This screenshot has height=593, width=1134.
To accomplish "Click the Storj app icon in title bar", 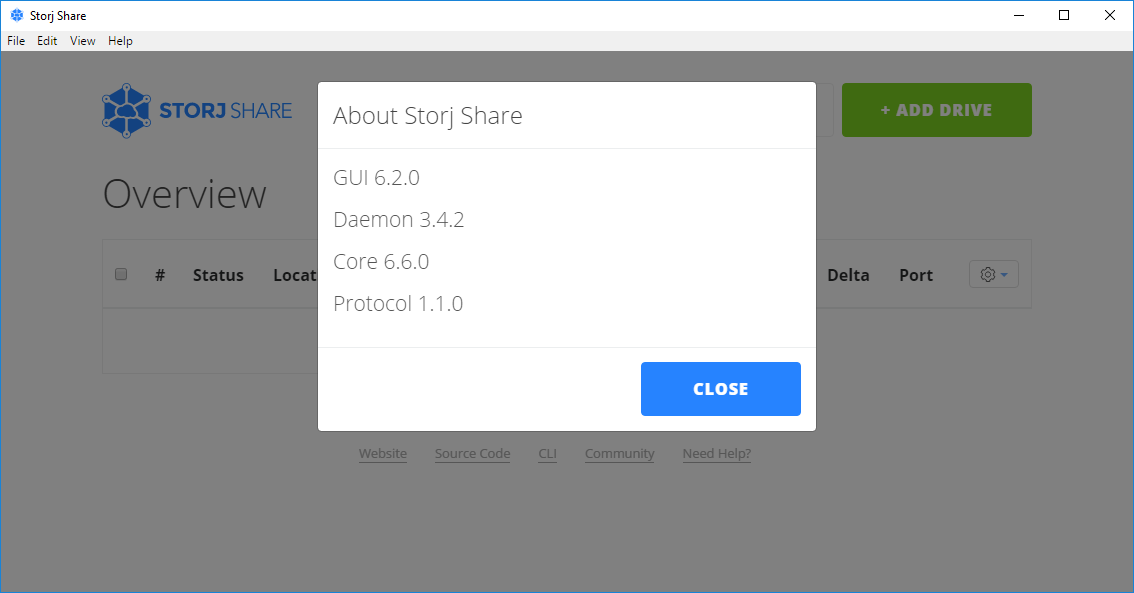I will click(15, 15).
